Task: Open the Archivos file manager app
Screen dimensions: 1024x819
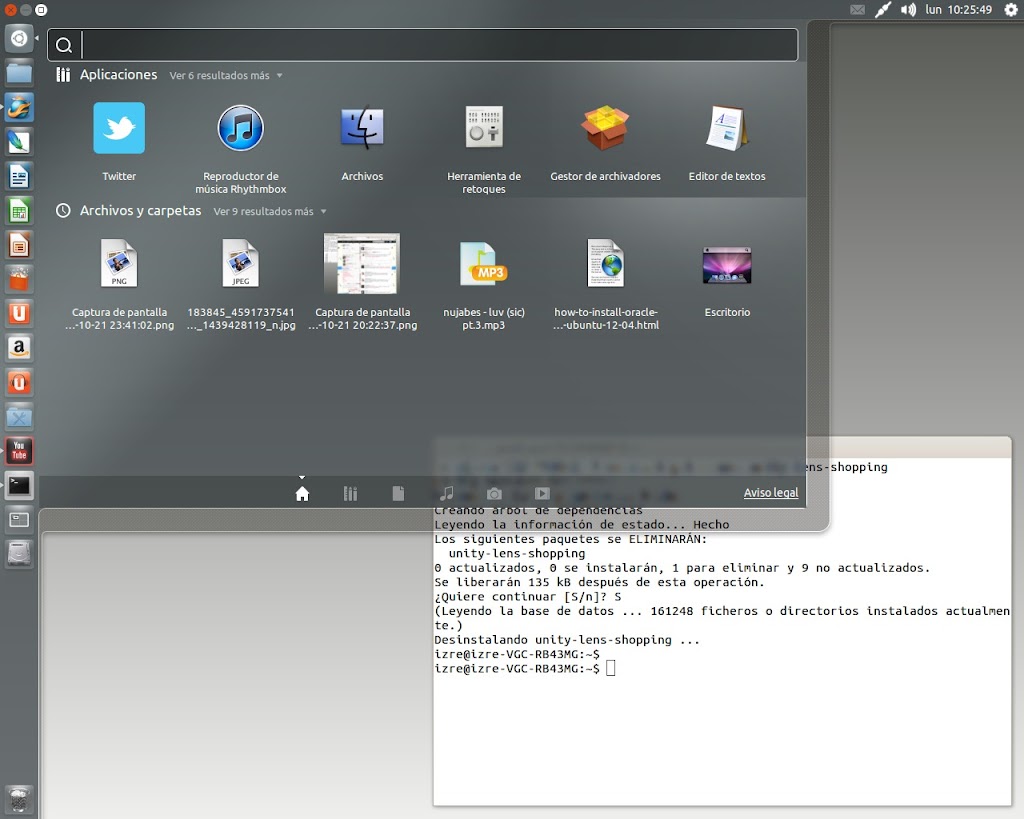Action: pyautogui.click(x=362, y=129)
